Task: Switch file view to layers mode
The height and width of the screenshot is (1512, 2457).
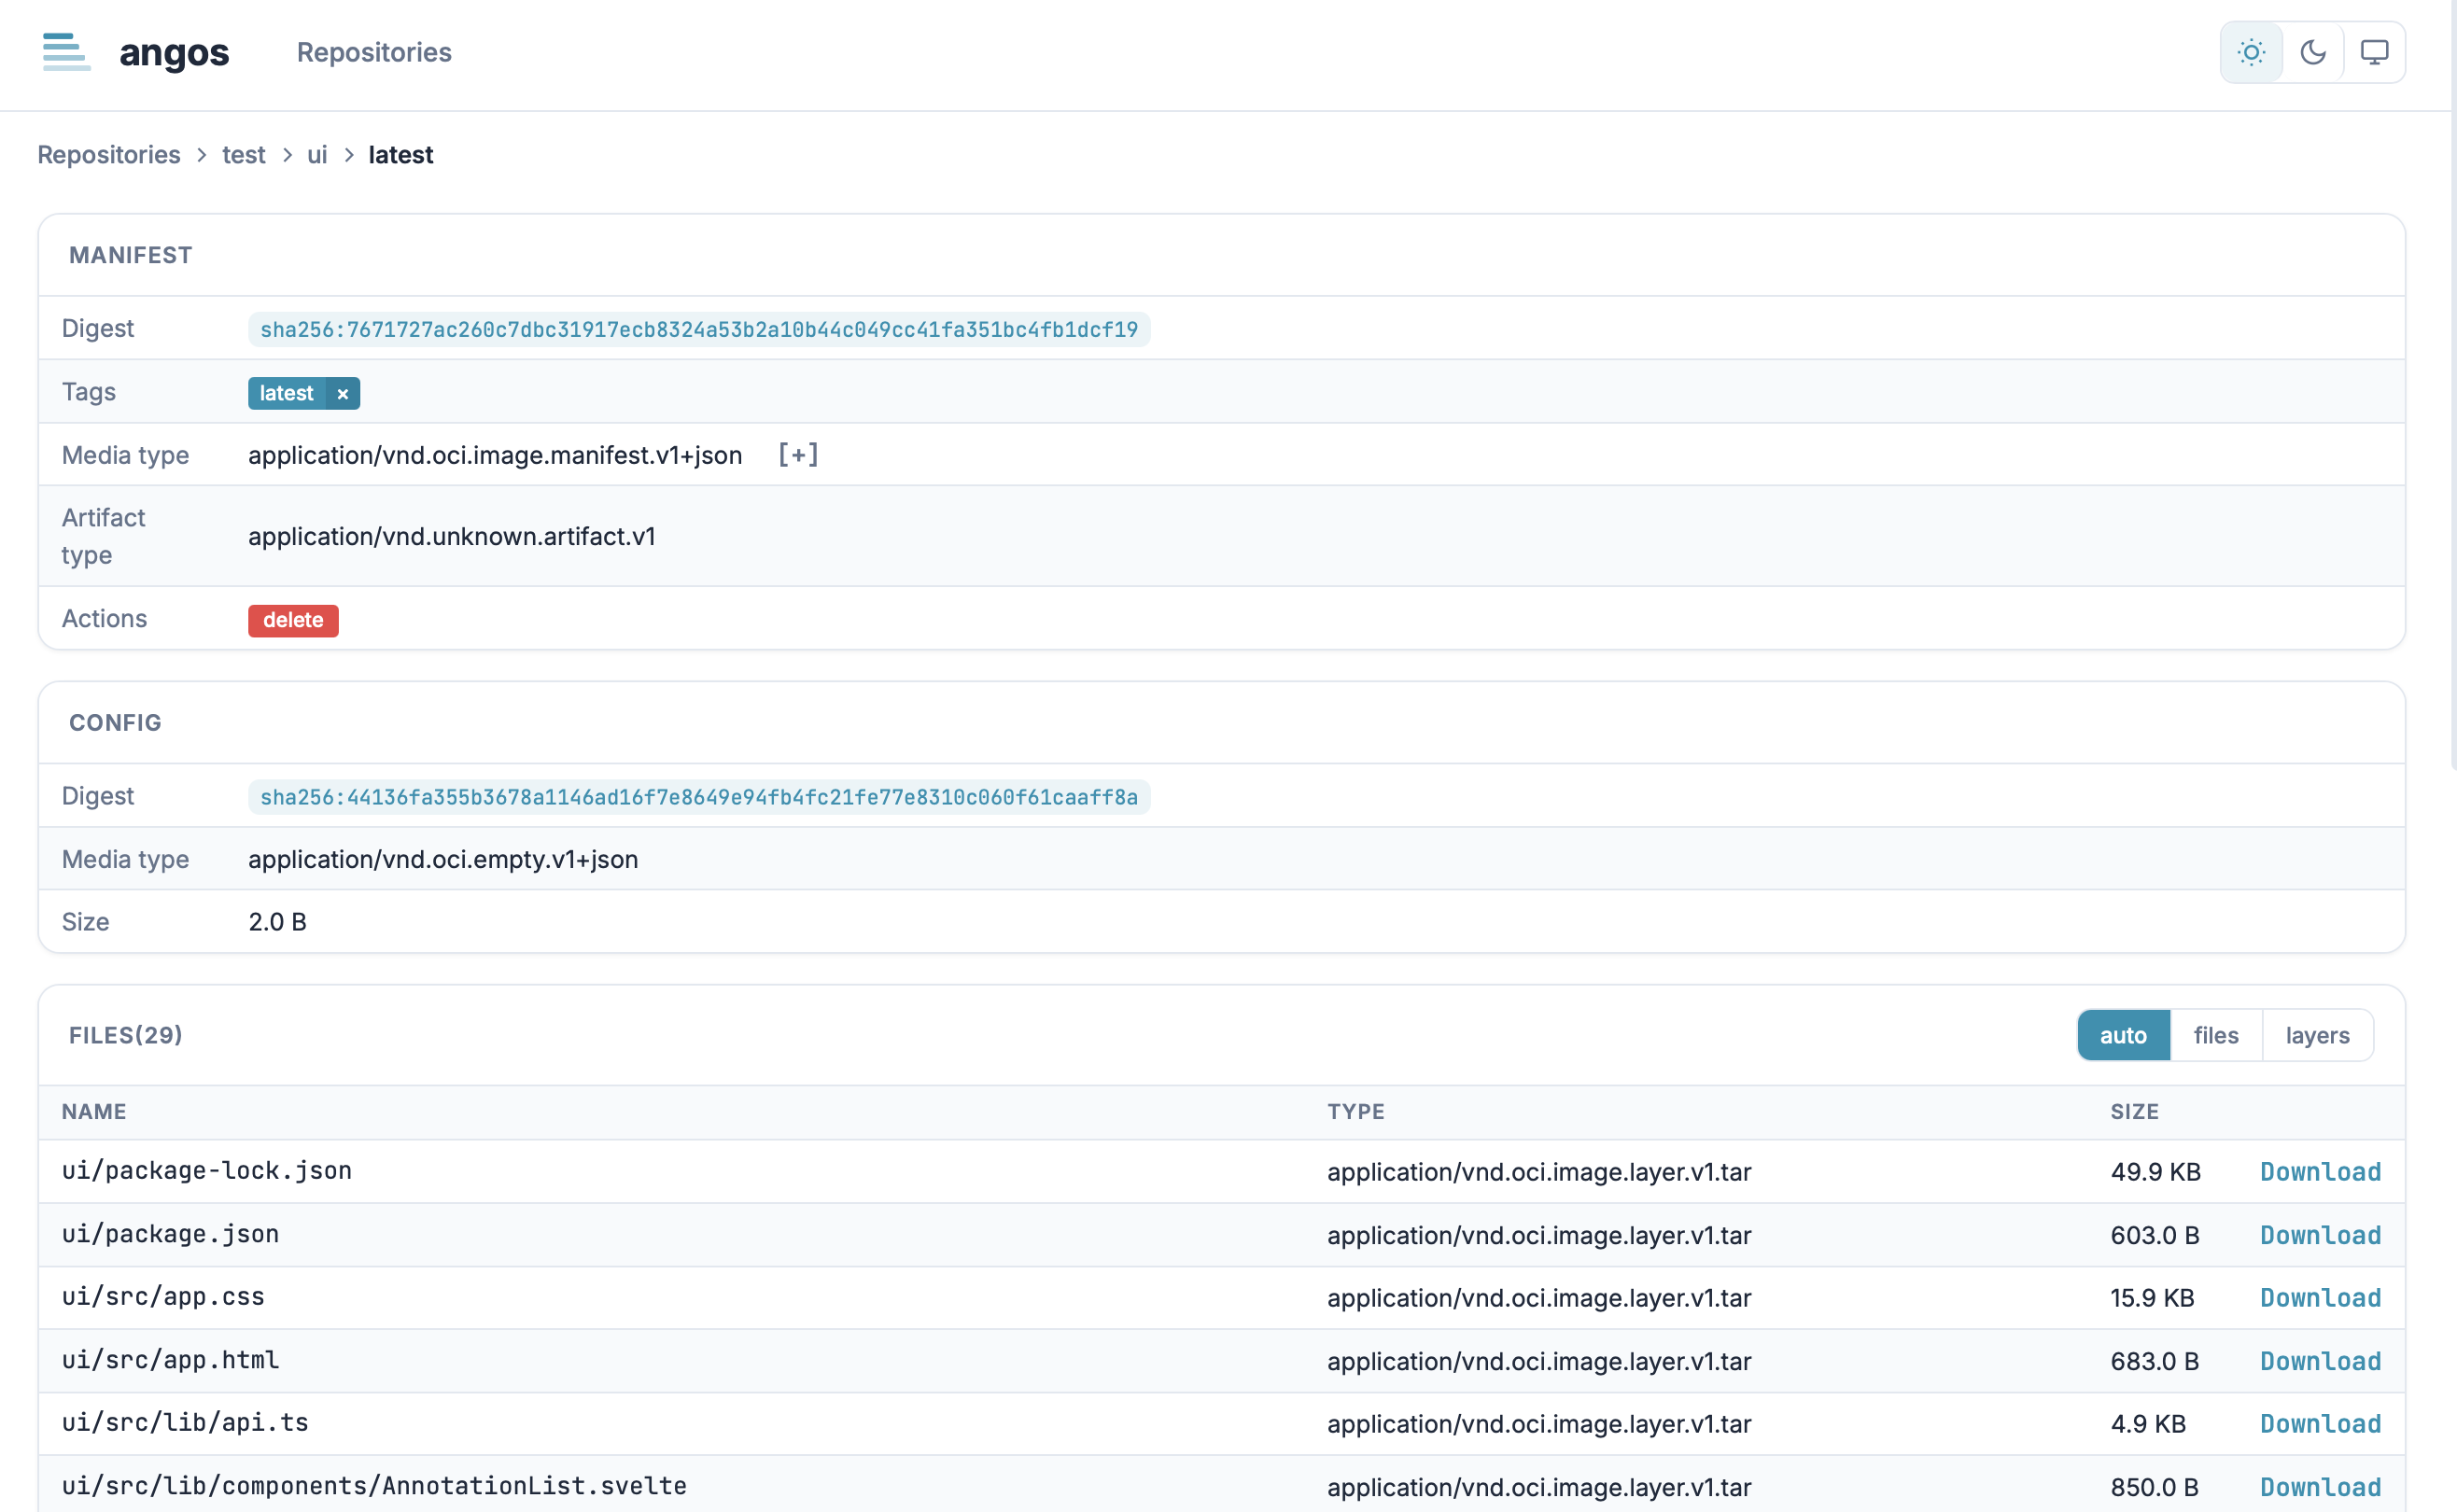Action: (x=2317, y=1035)
